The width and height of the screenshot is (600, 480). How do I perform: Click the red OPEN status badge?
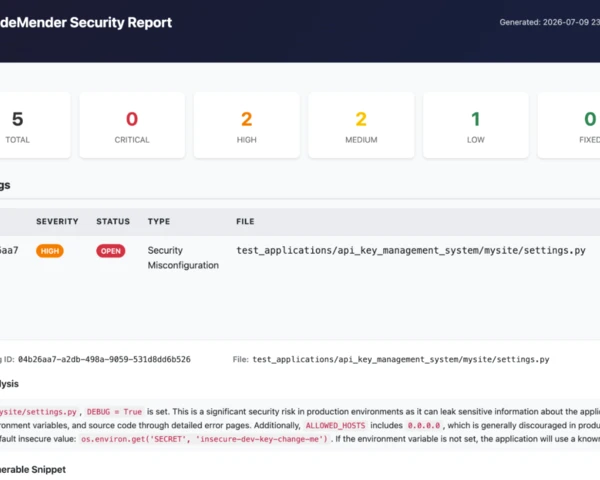(111, 251)
